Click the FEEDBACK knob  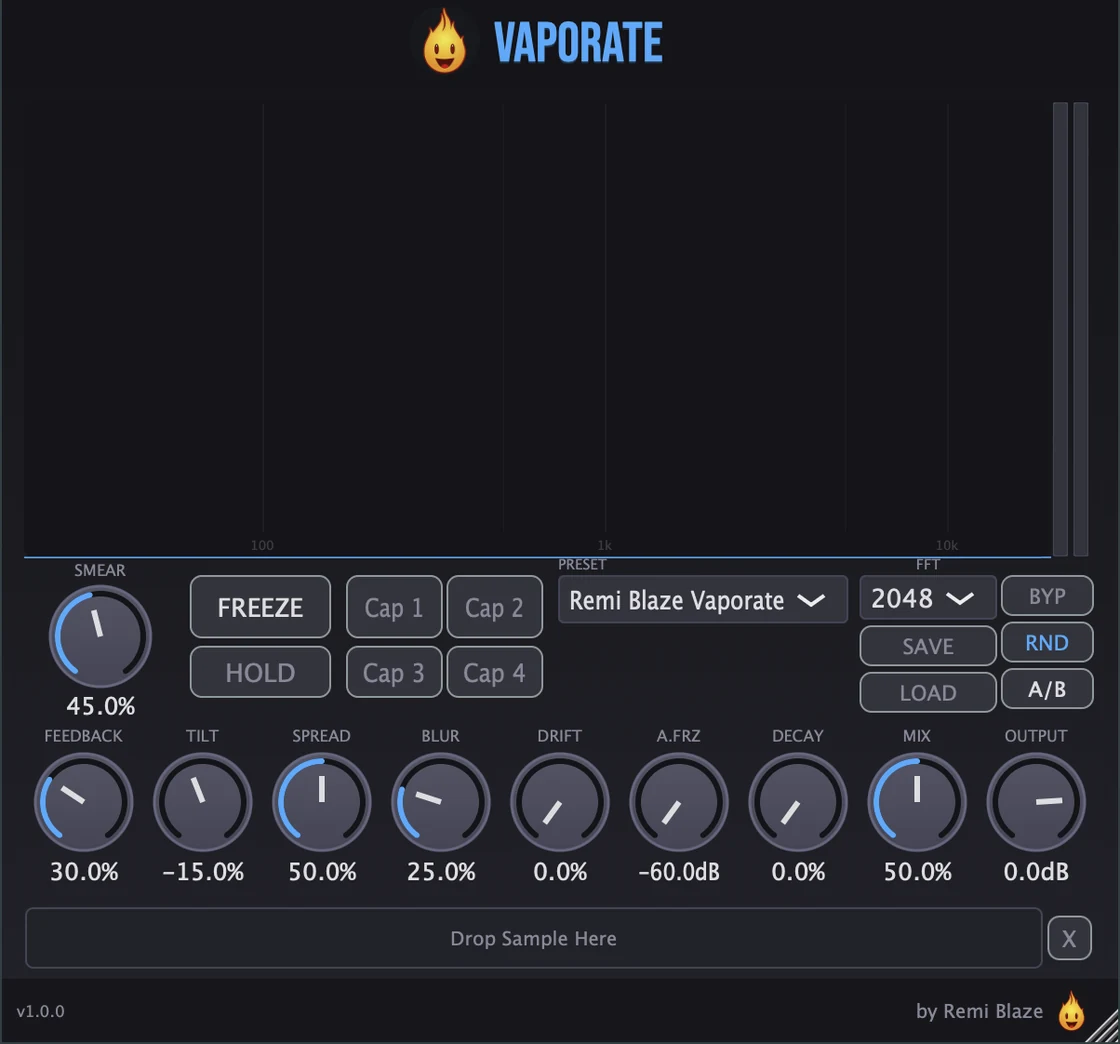[x=84, y=802]
